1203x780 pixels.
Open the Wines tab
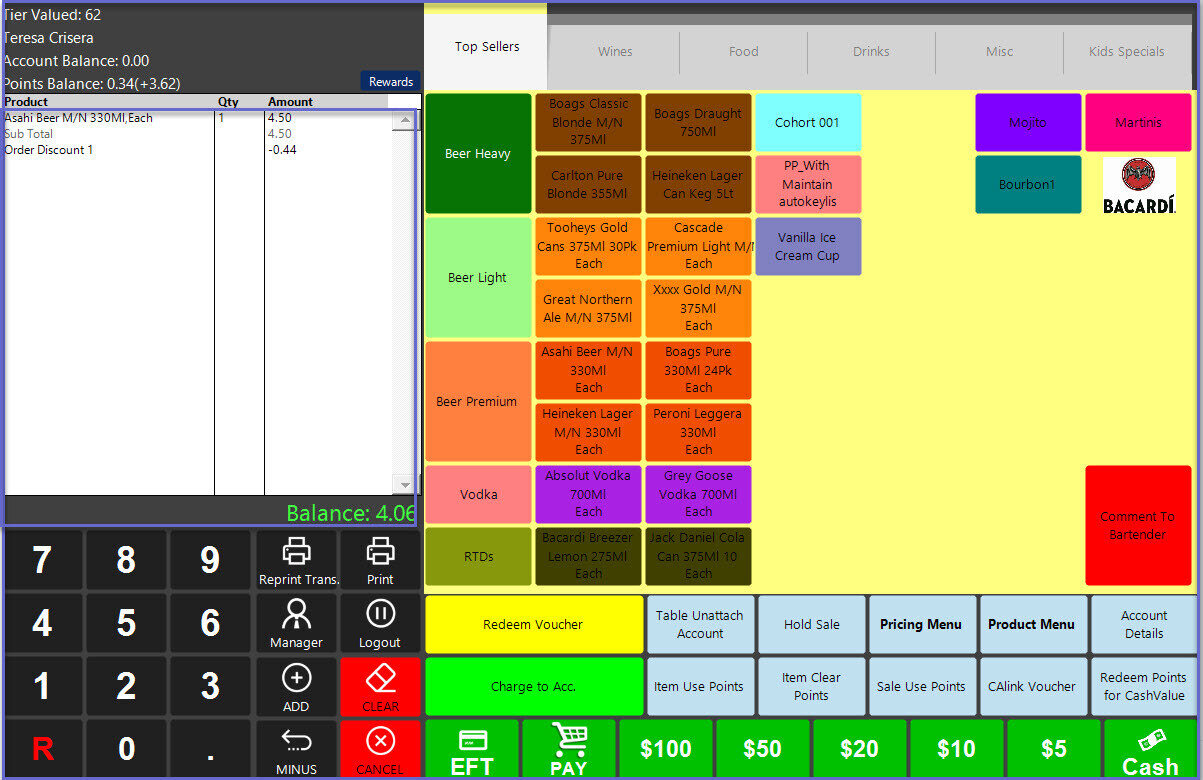coord(615,52)
